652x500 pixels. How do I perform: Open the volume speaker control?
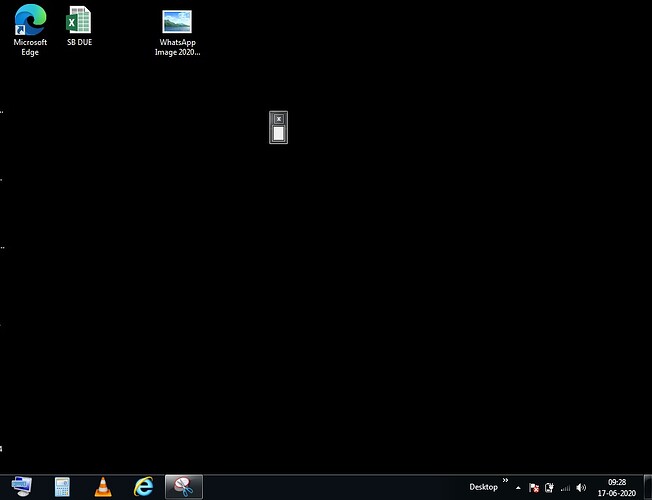coord(581,488)
